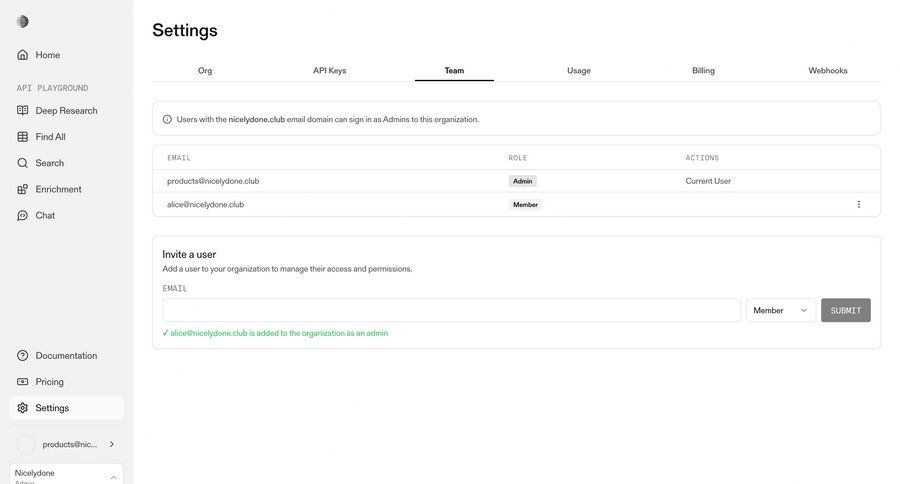Screen dimensions: 900x484
Task: Go to Enrichment in the sidebar
Action: (x=58, y=189)
